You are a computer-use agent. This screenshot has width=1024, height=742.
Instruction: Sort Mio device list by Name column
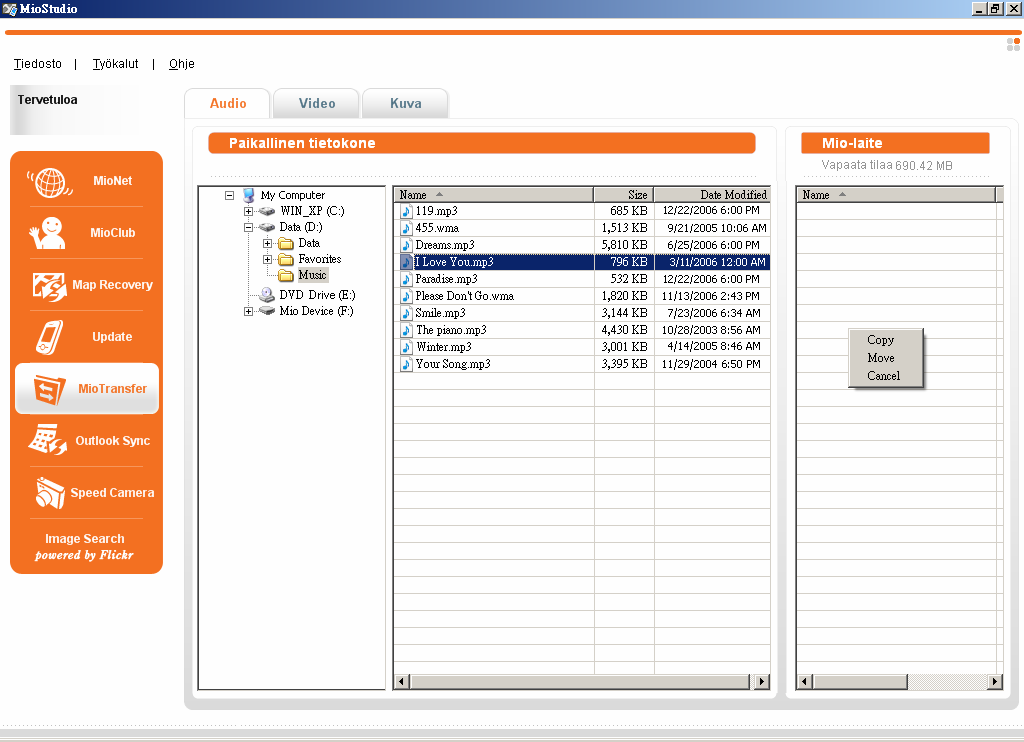tap(896, 195)
